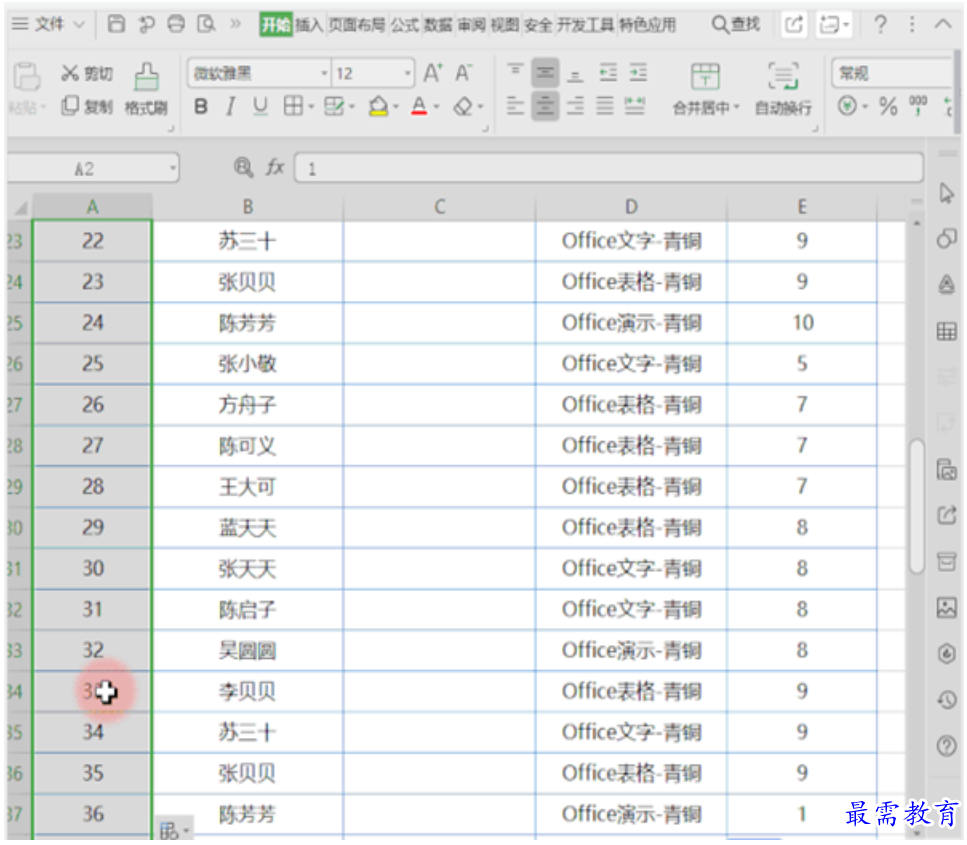
Task: Click the Paste (粘贴) clipboard icon
Action: [27, 77]
